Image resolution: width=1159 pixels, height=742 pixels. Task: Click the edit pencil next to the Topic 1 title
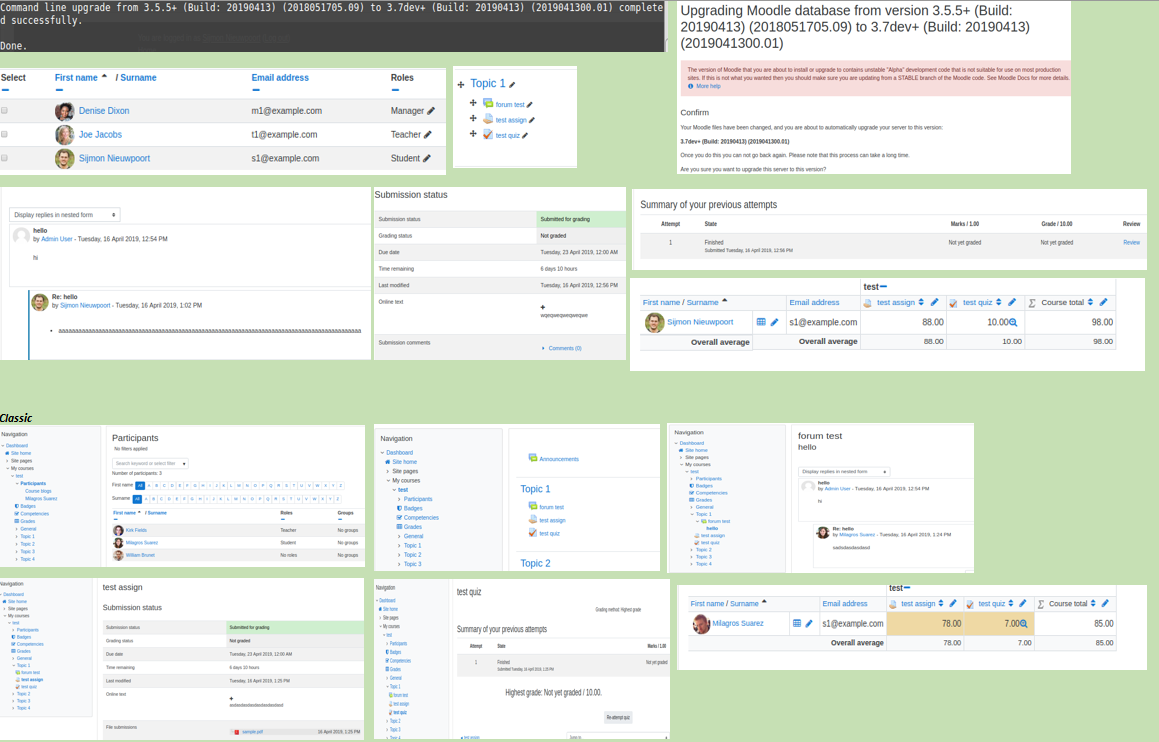[x=512, y=84]
